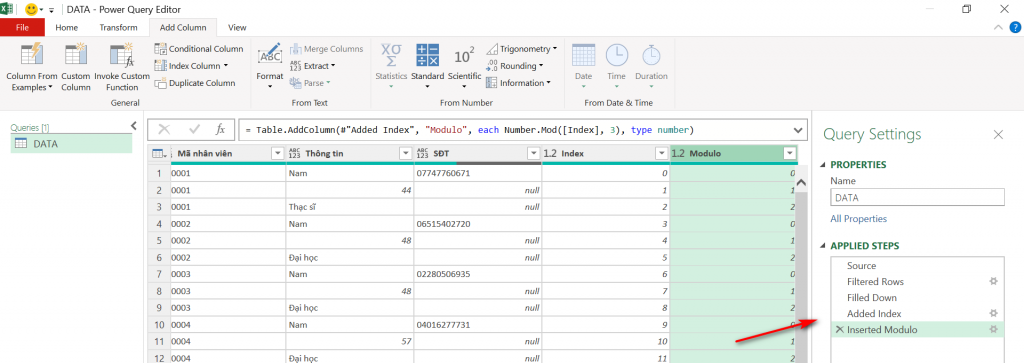Open the Information dropdown

tap(519, 83)
